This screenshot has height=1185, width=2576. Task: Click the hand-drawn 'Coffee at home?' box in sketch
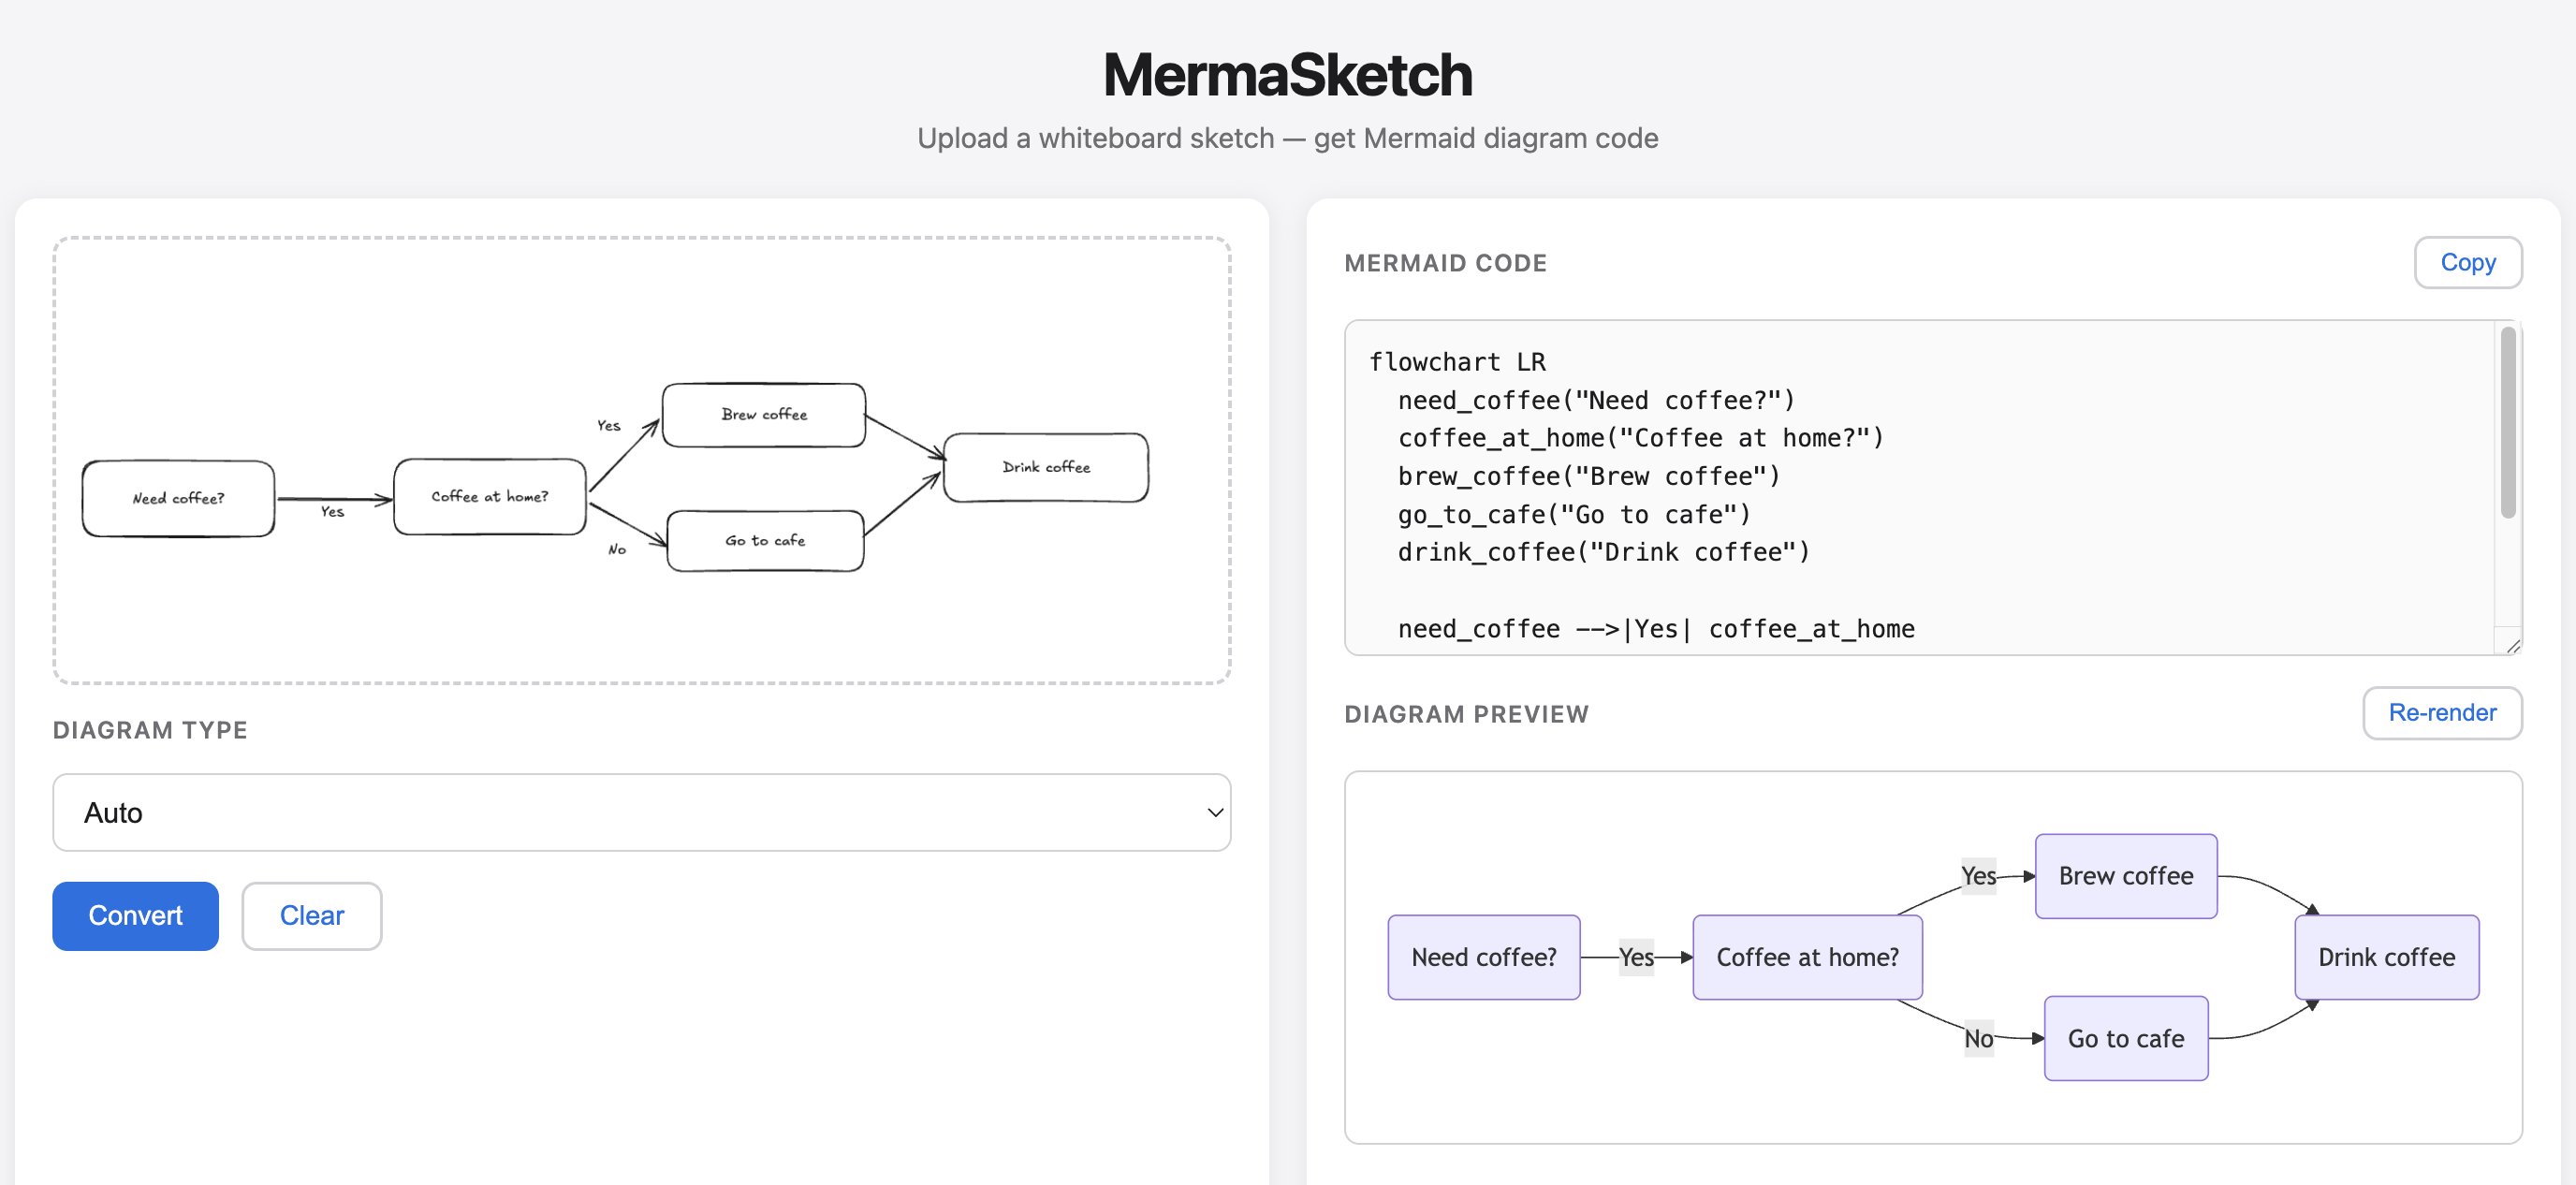[x=489, y=496]
